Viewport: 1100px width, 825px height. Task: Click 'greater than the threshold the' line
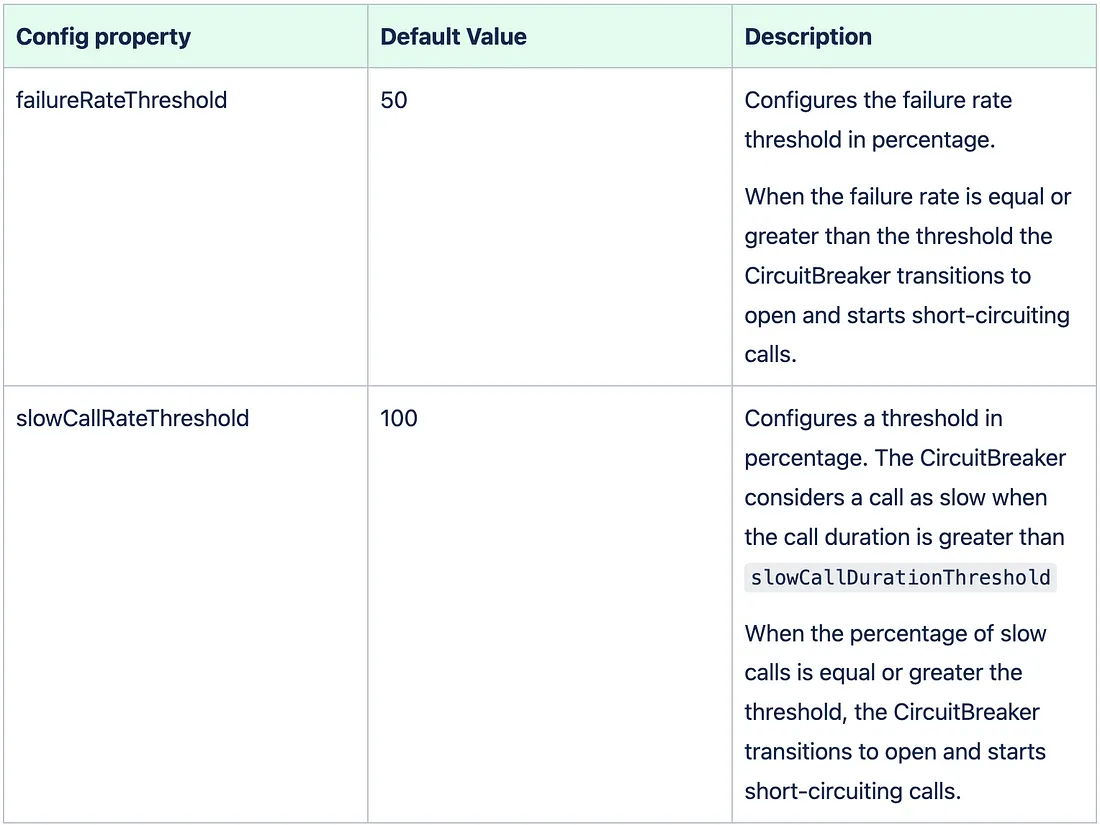pos(899,236)
